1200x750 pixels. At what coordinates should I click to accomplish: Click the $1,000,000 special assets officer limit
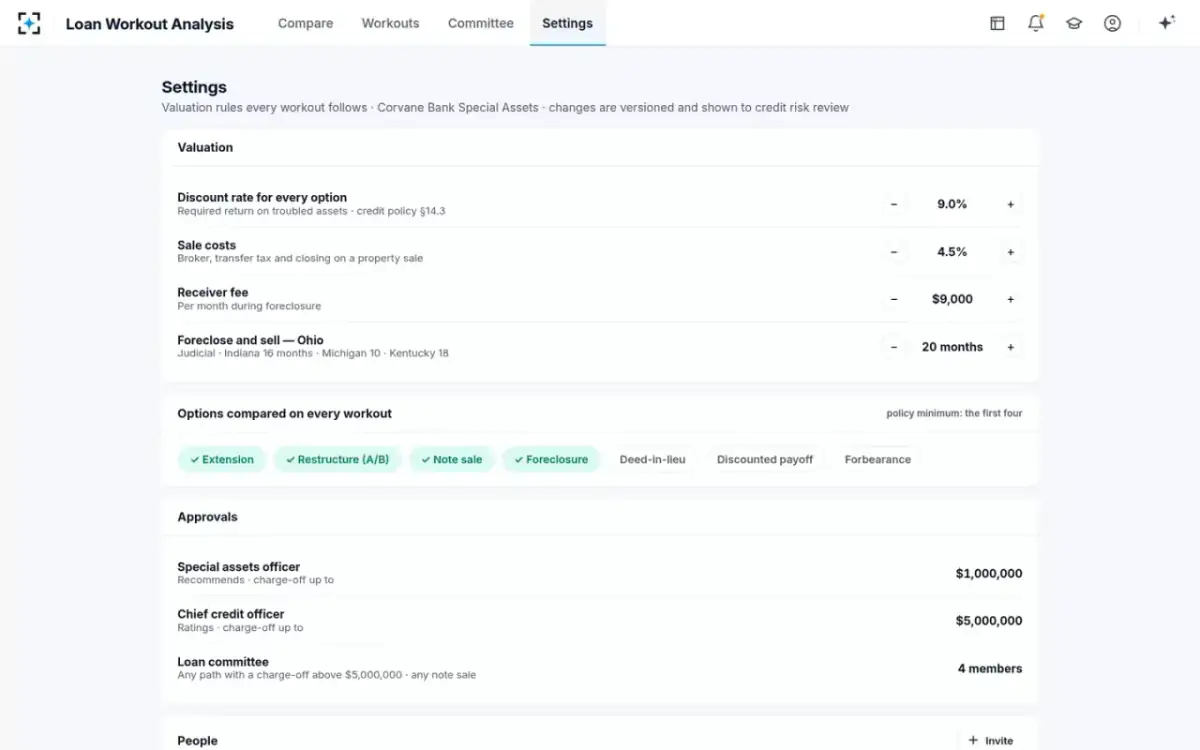(x=989, y=574)
